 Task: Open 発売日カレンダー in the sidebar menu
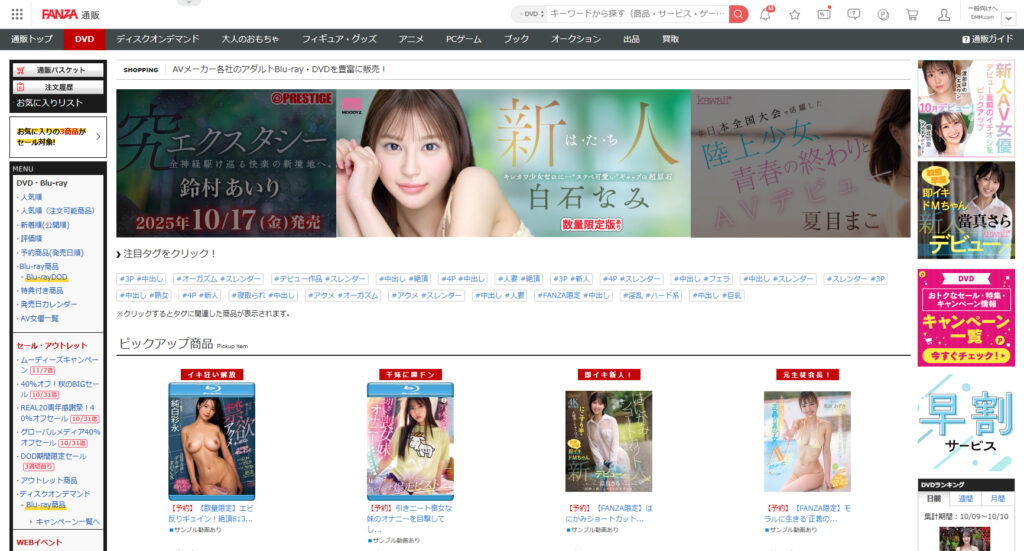click(48, 304)
